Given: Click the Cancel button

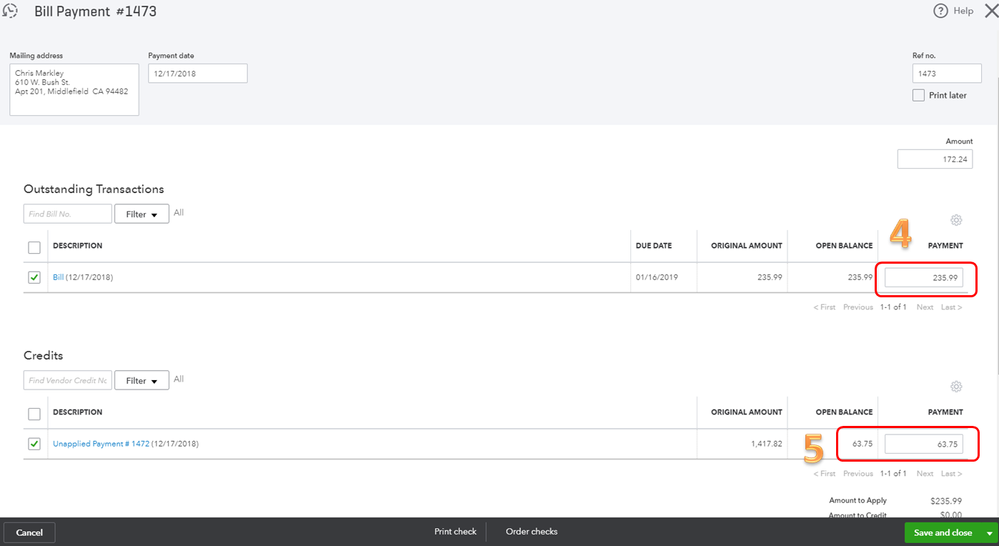Looking at the screenshot, I should [29, 533].
